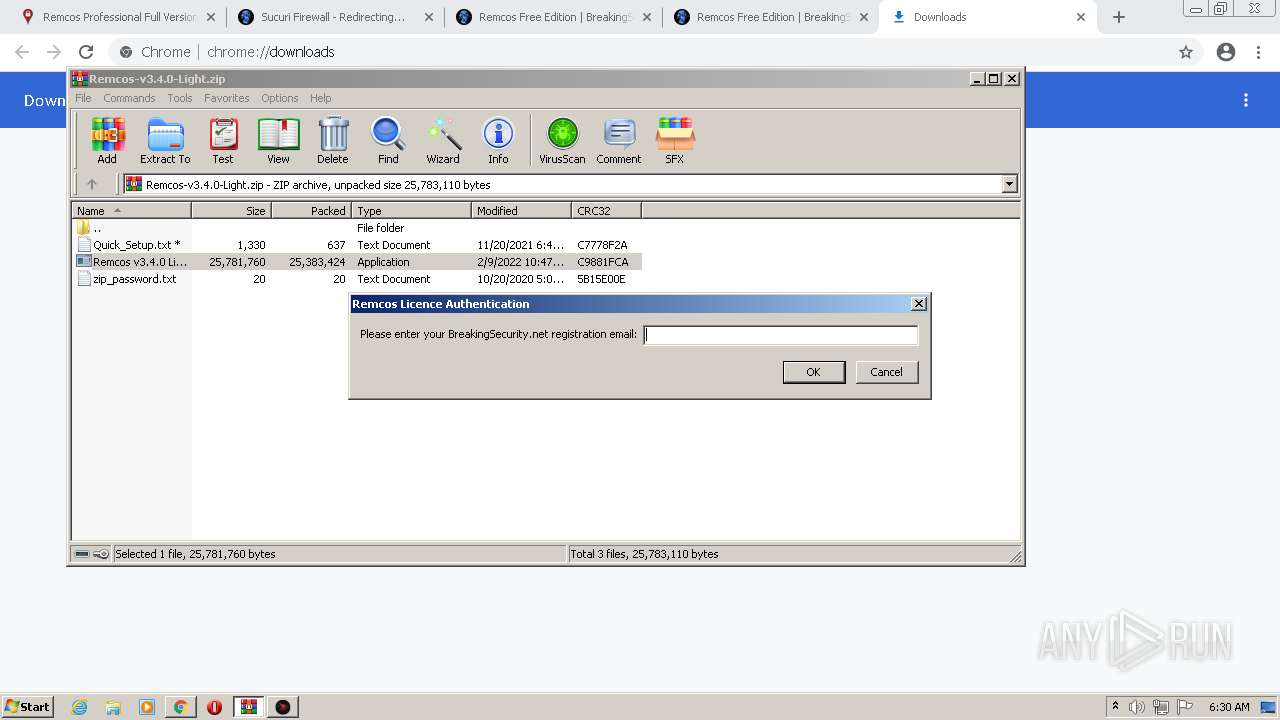The image size is (1280, 720).
Task: Expand the archive path dropdown
Action: (1009, 184)
